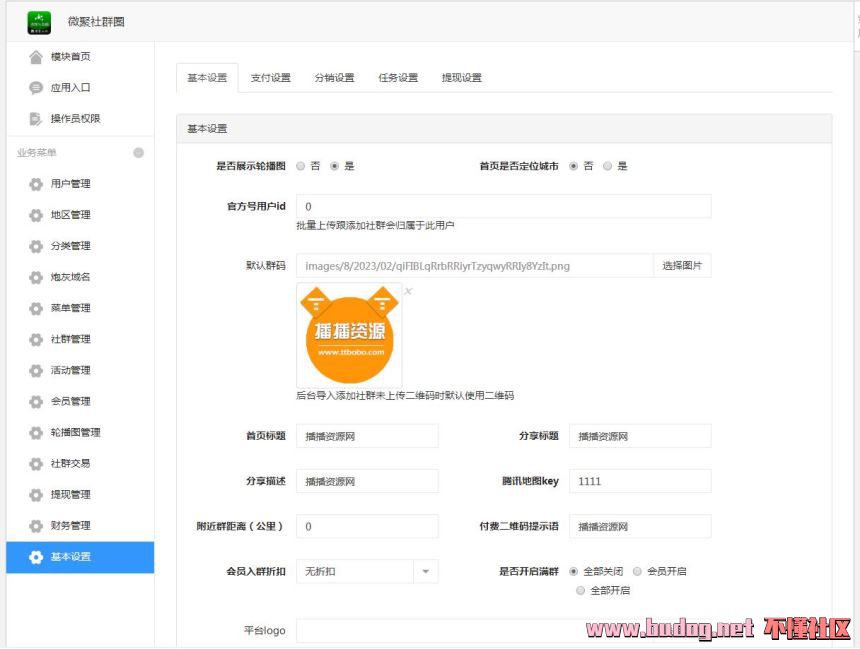Image resolution: width=860 pixels, height=649 pixels.
Task: Select 是 for 首页是否定位城市
Action: click(x=607, y=166)
